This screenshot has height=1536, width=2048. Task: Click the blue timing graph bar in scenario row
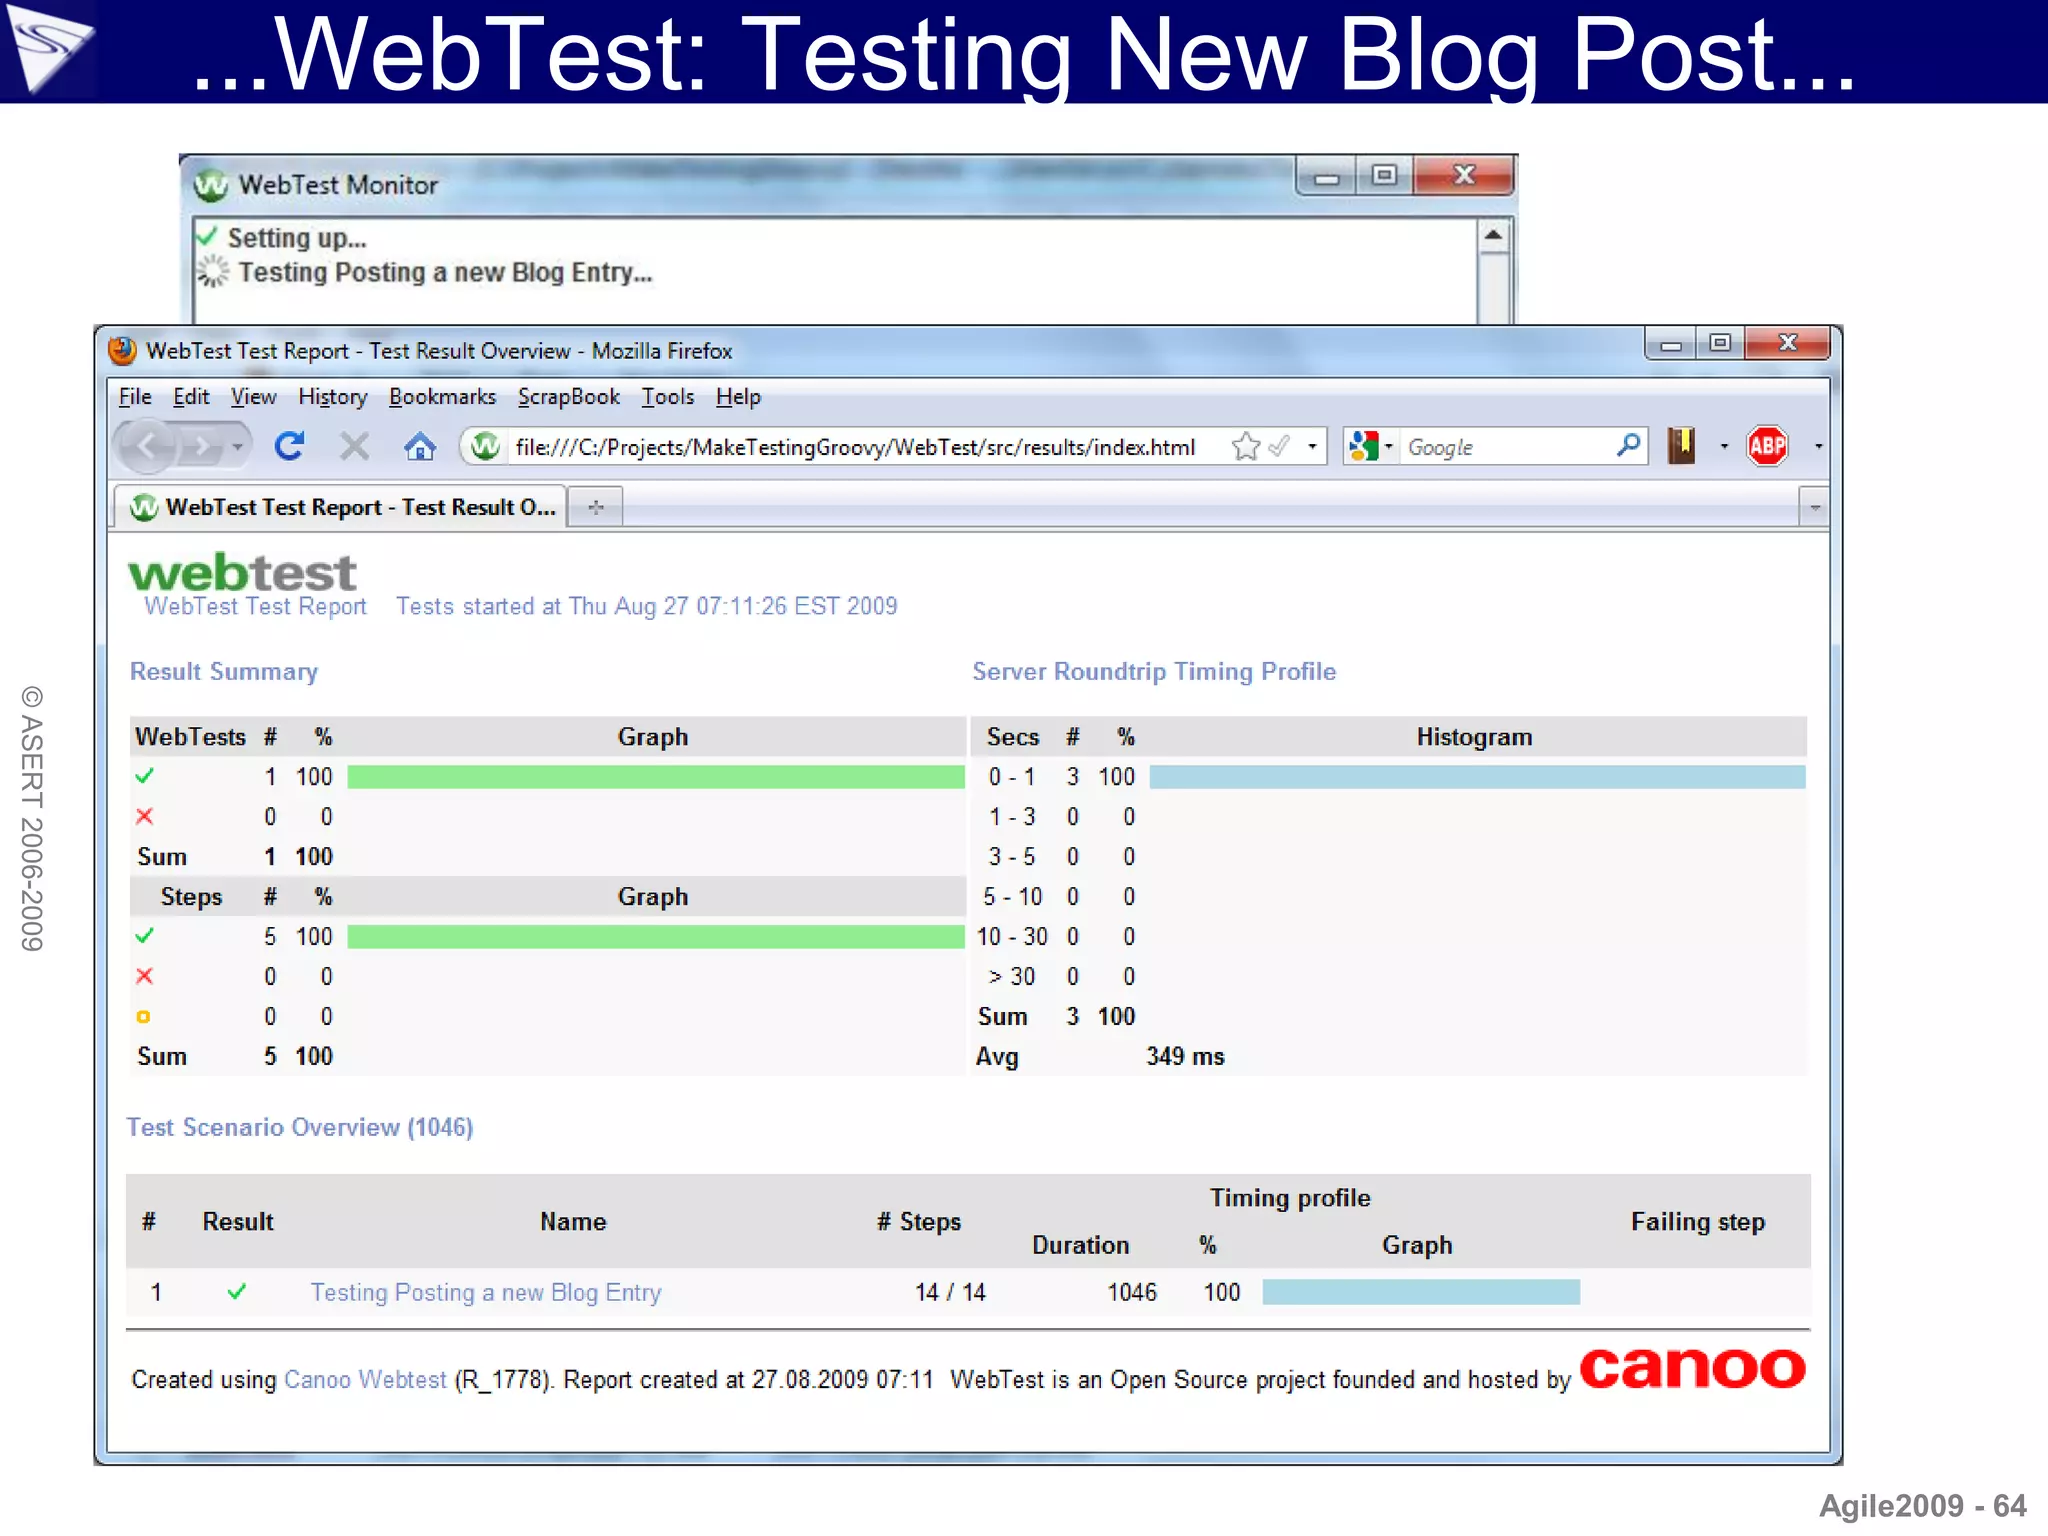click(1421, 1292)
